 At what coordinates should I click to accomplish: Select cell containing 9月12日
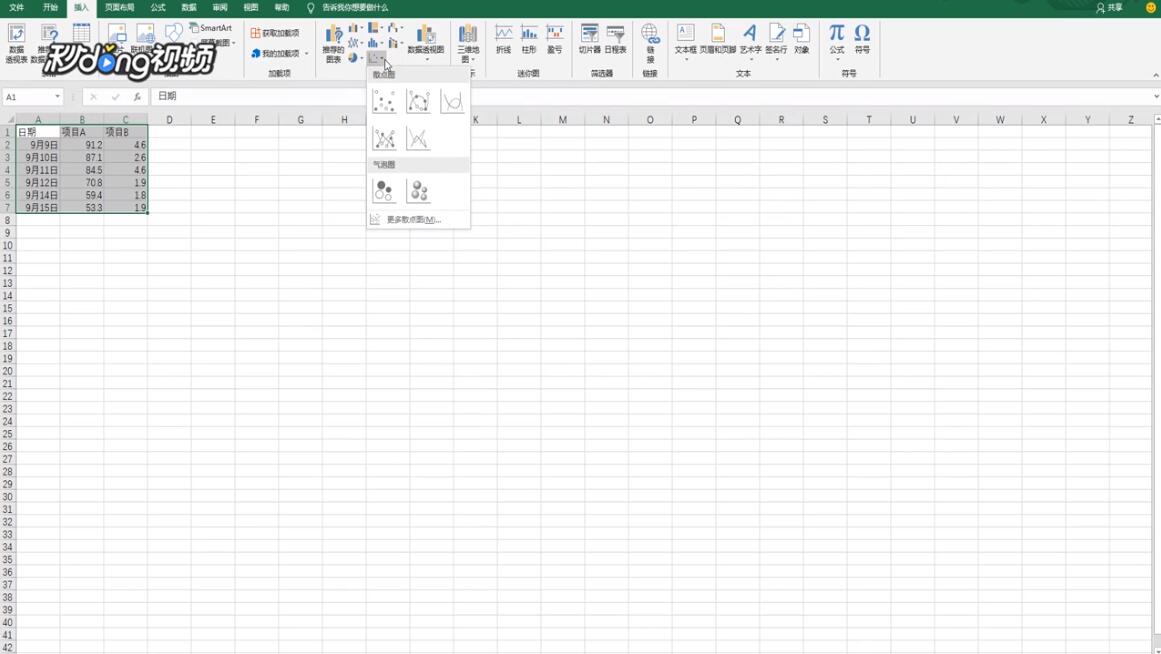click(x=38, y=182)
